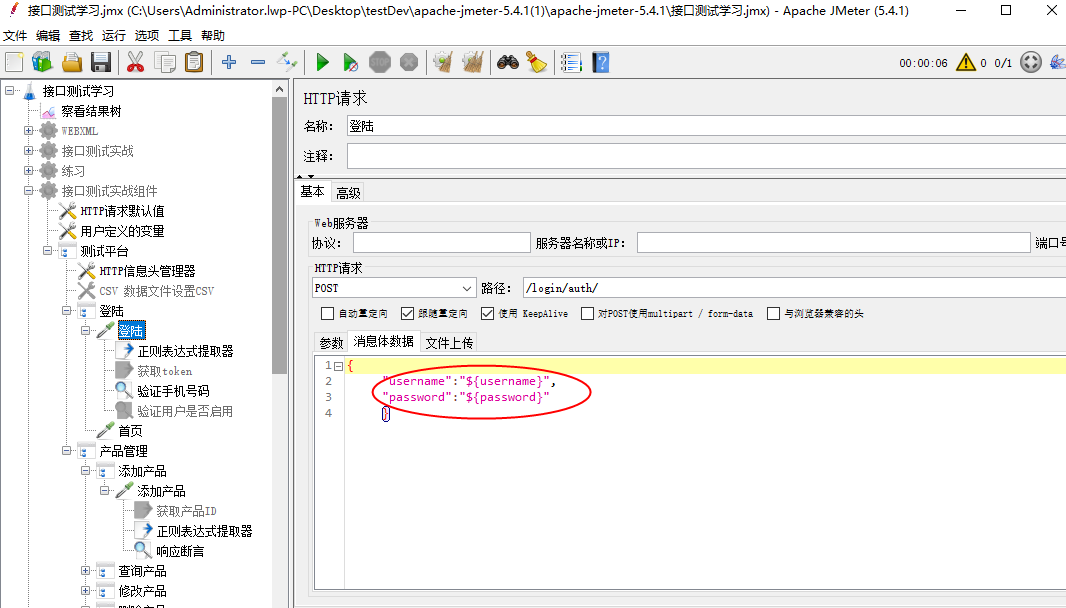
Task: Toggle 自动重定向 checkbox
Action: coord(328,314)
